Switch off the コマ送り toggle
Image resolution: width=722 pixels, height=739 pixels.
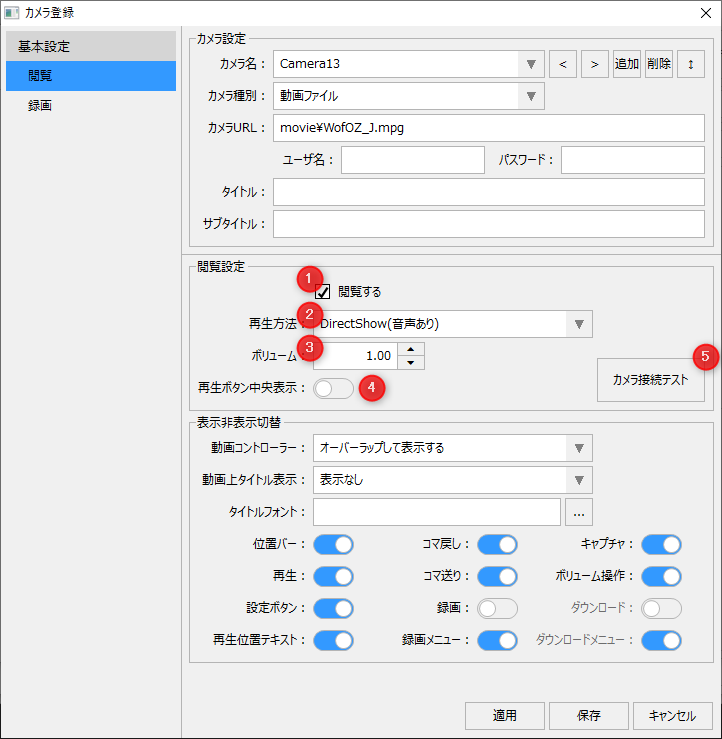(x=497, y=576)
